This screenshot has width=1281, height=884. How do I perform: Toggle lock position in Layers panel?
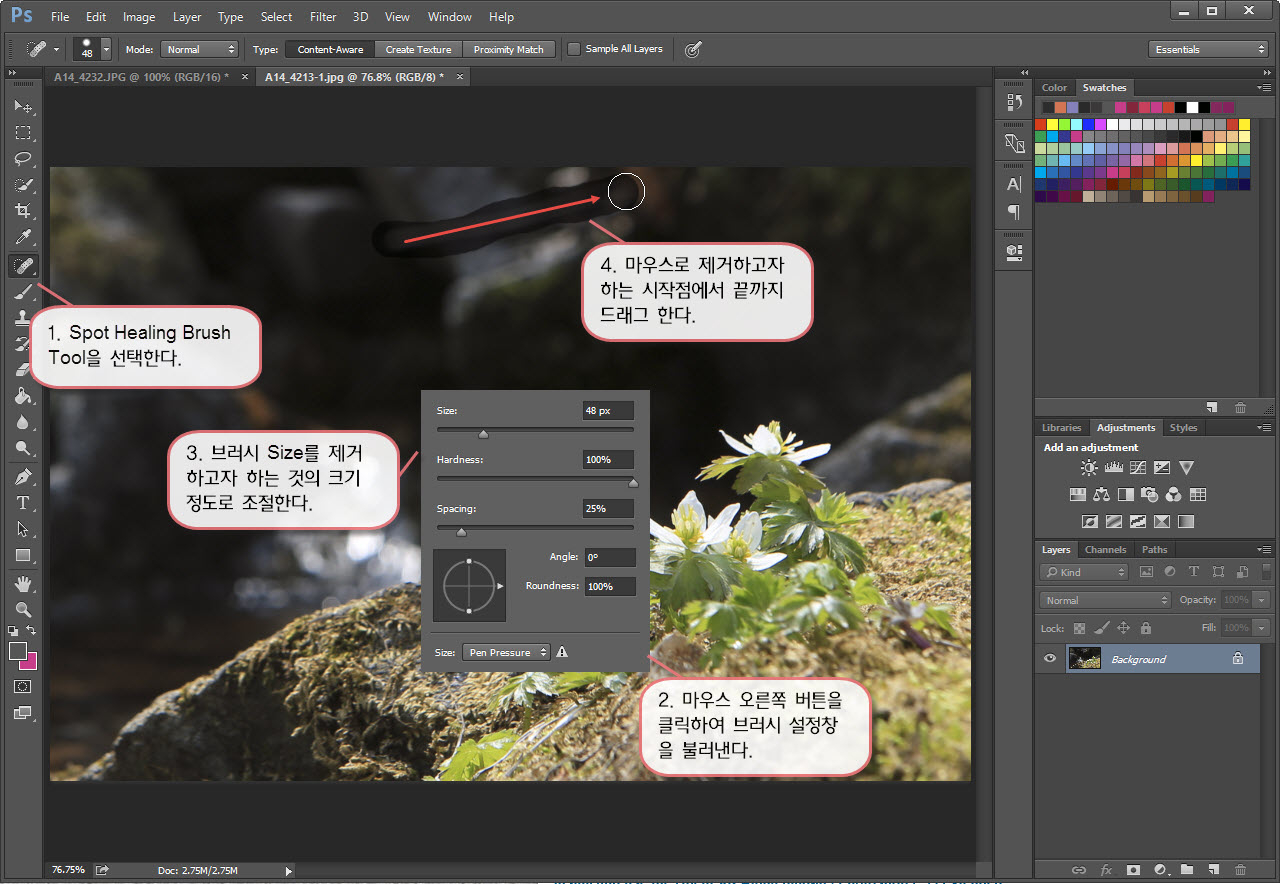point(1123,628)
